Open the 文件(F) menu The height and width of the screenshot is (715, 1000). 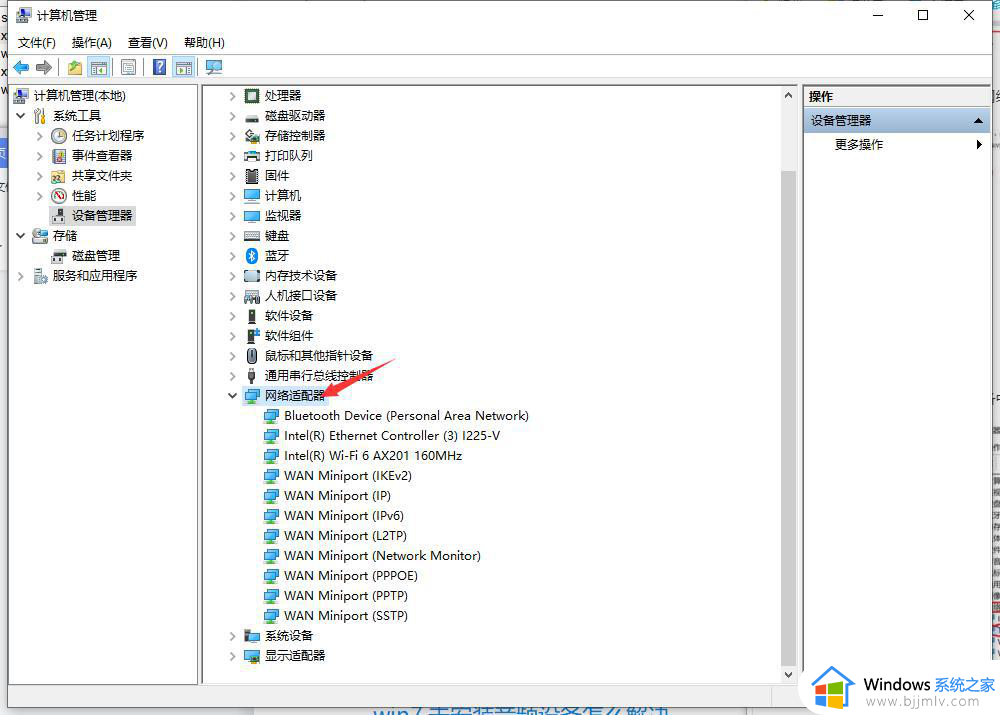(x=36, y=43)
